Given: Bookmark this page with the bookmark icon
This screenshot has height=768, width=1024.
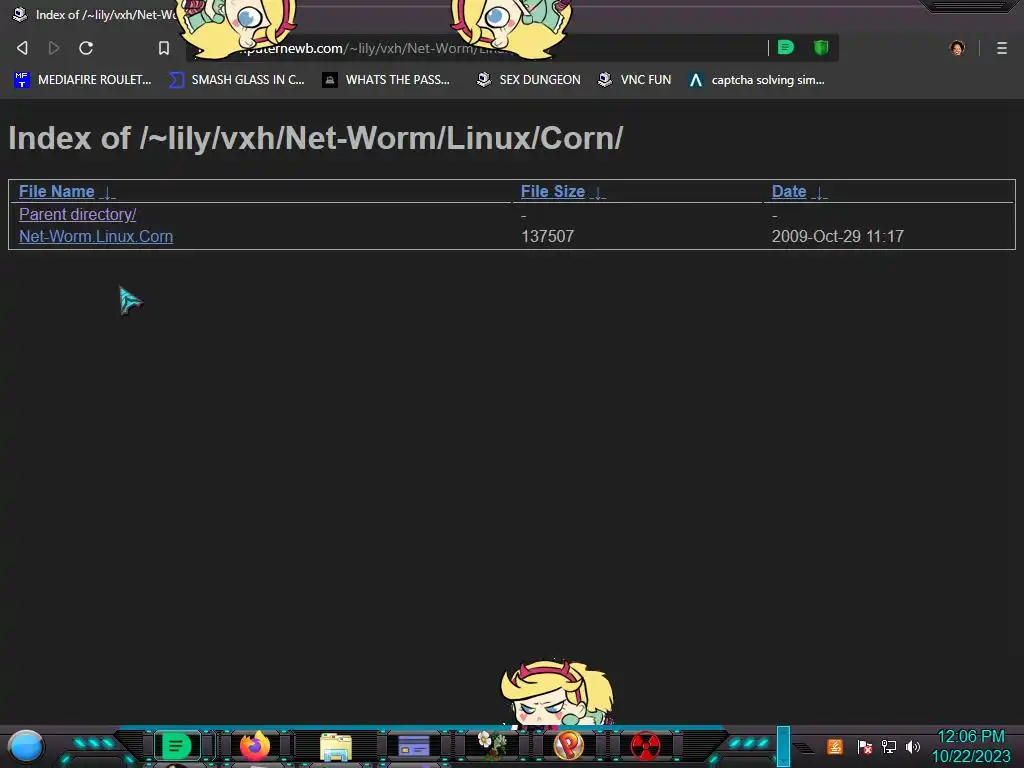Looking at the screenshot, I should pos(164,48).
